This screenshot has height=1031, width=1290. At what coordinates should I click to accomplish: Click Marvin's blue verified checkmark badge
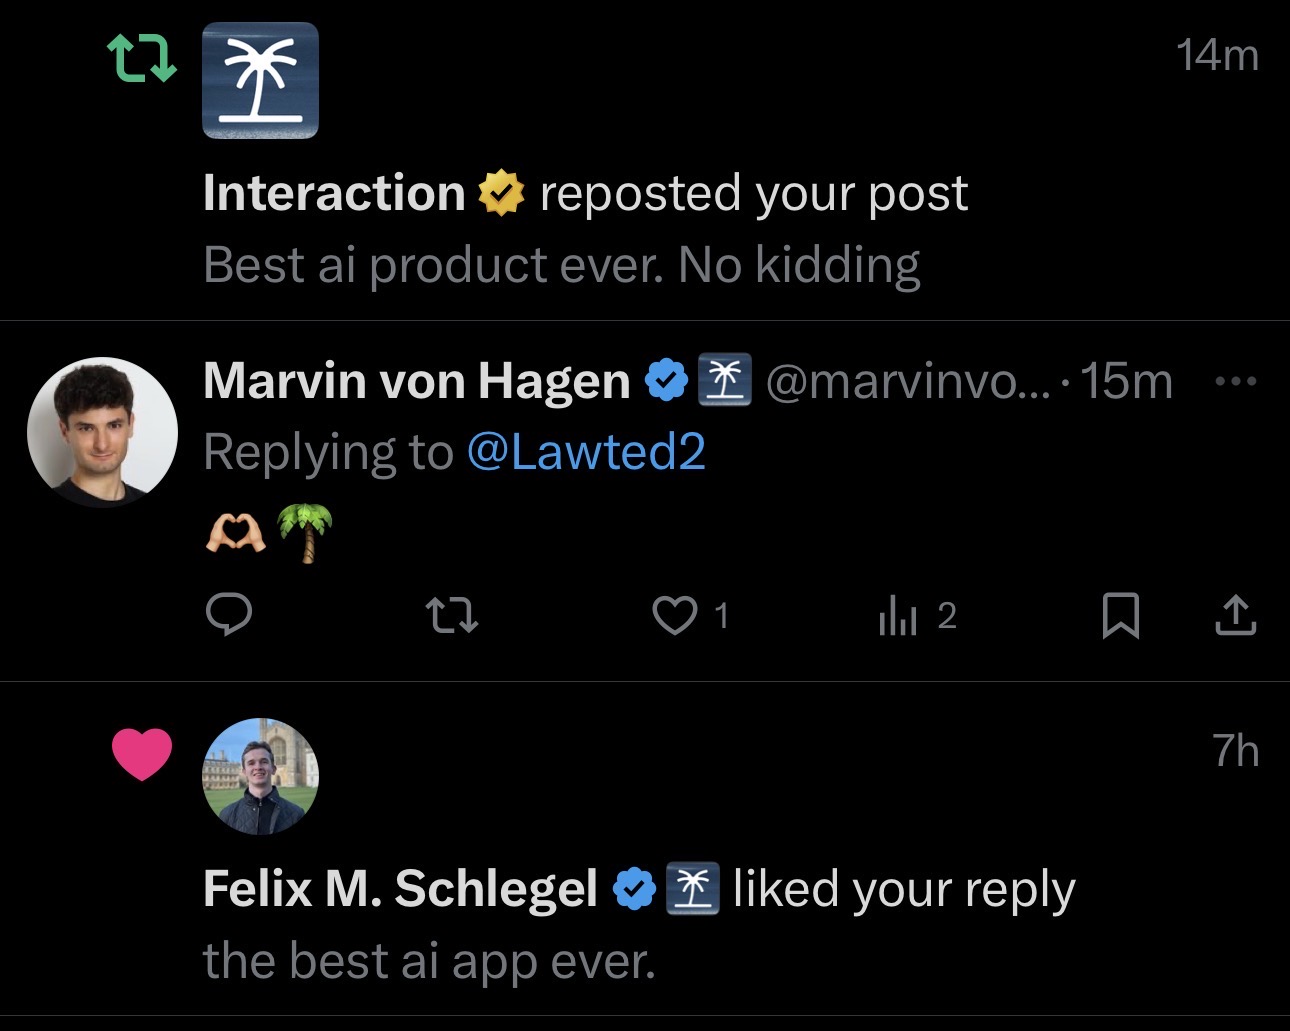pos(667,381)
